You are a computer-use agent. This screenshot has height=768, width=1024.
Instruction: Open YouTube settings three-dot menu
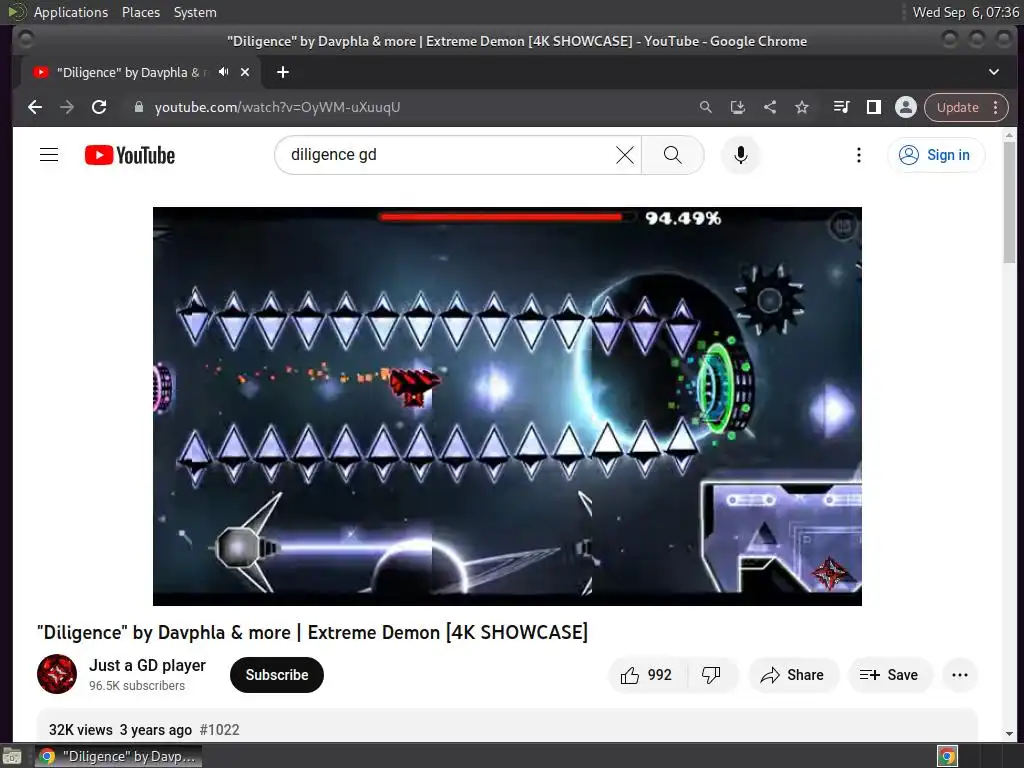coord(859,155)
